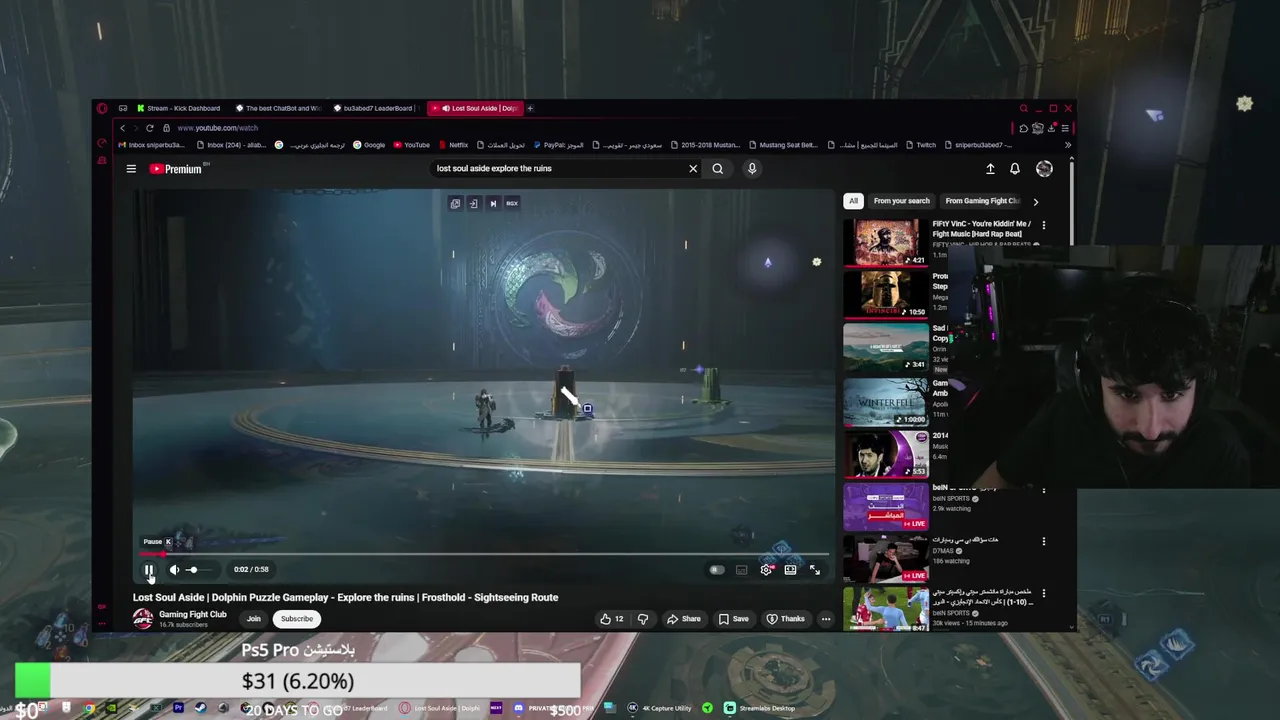Select the 'All' filter chip
1280x720 pixels.
pyautogui.click(x=853, y=201)
